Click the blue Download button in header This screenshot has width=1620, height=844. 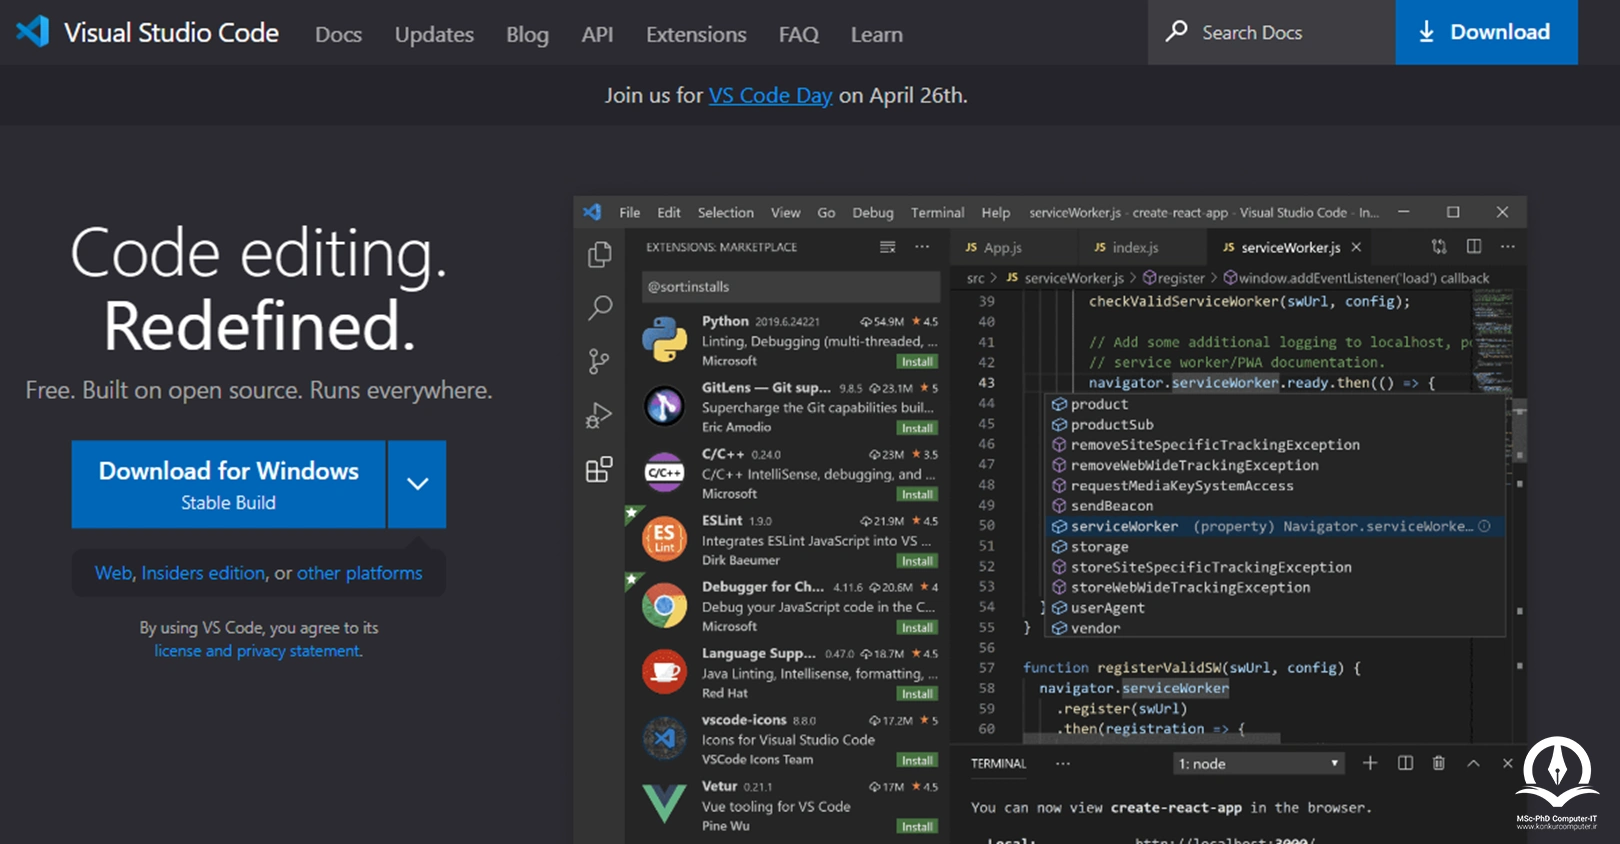(x=1486, y=32)
